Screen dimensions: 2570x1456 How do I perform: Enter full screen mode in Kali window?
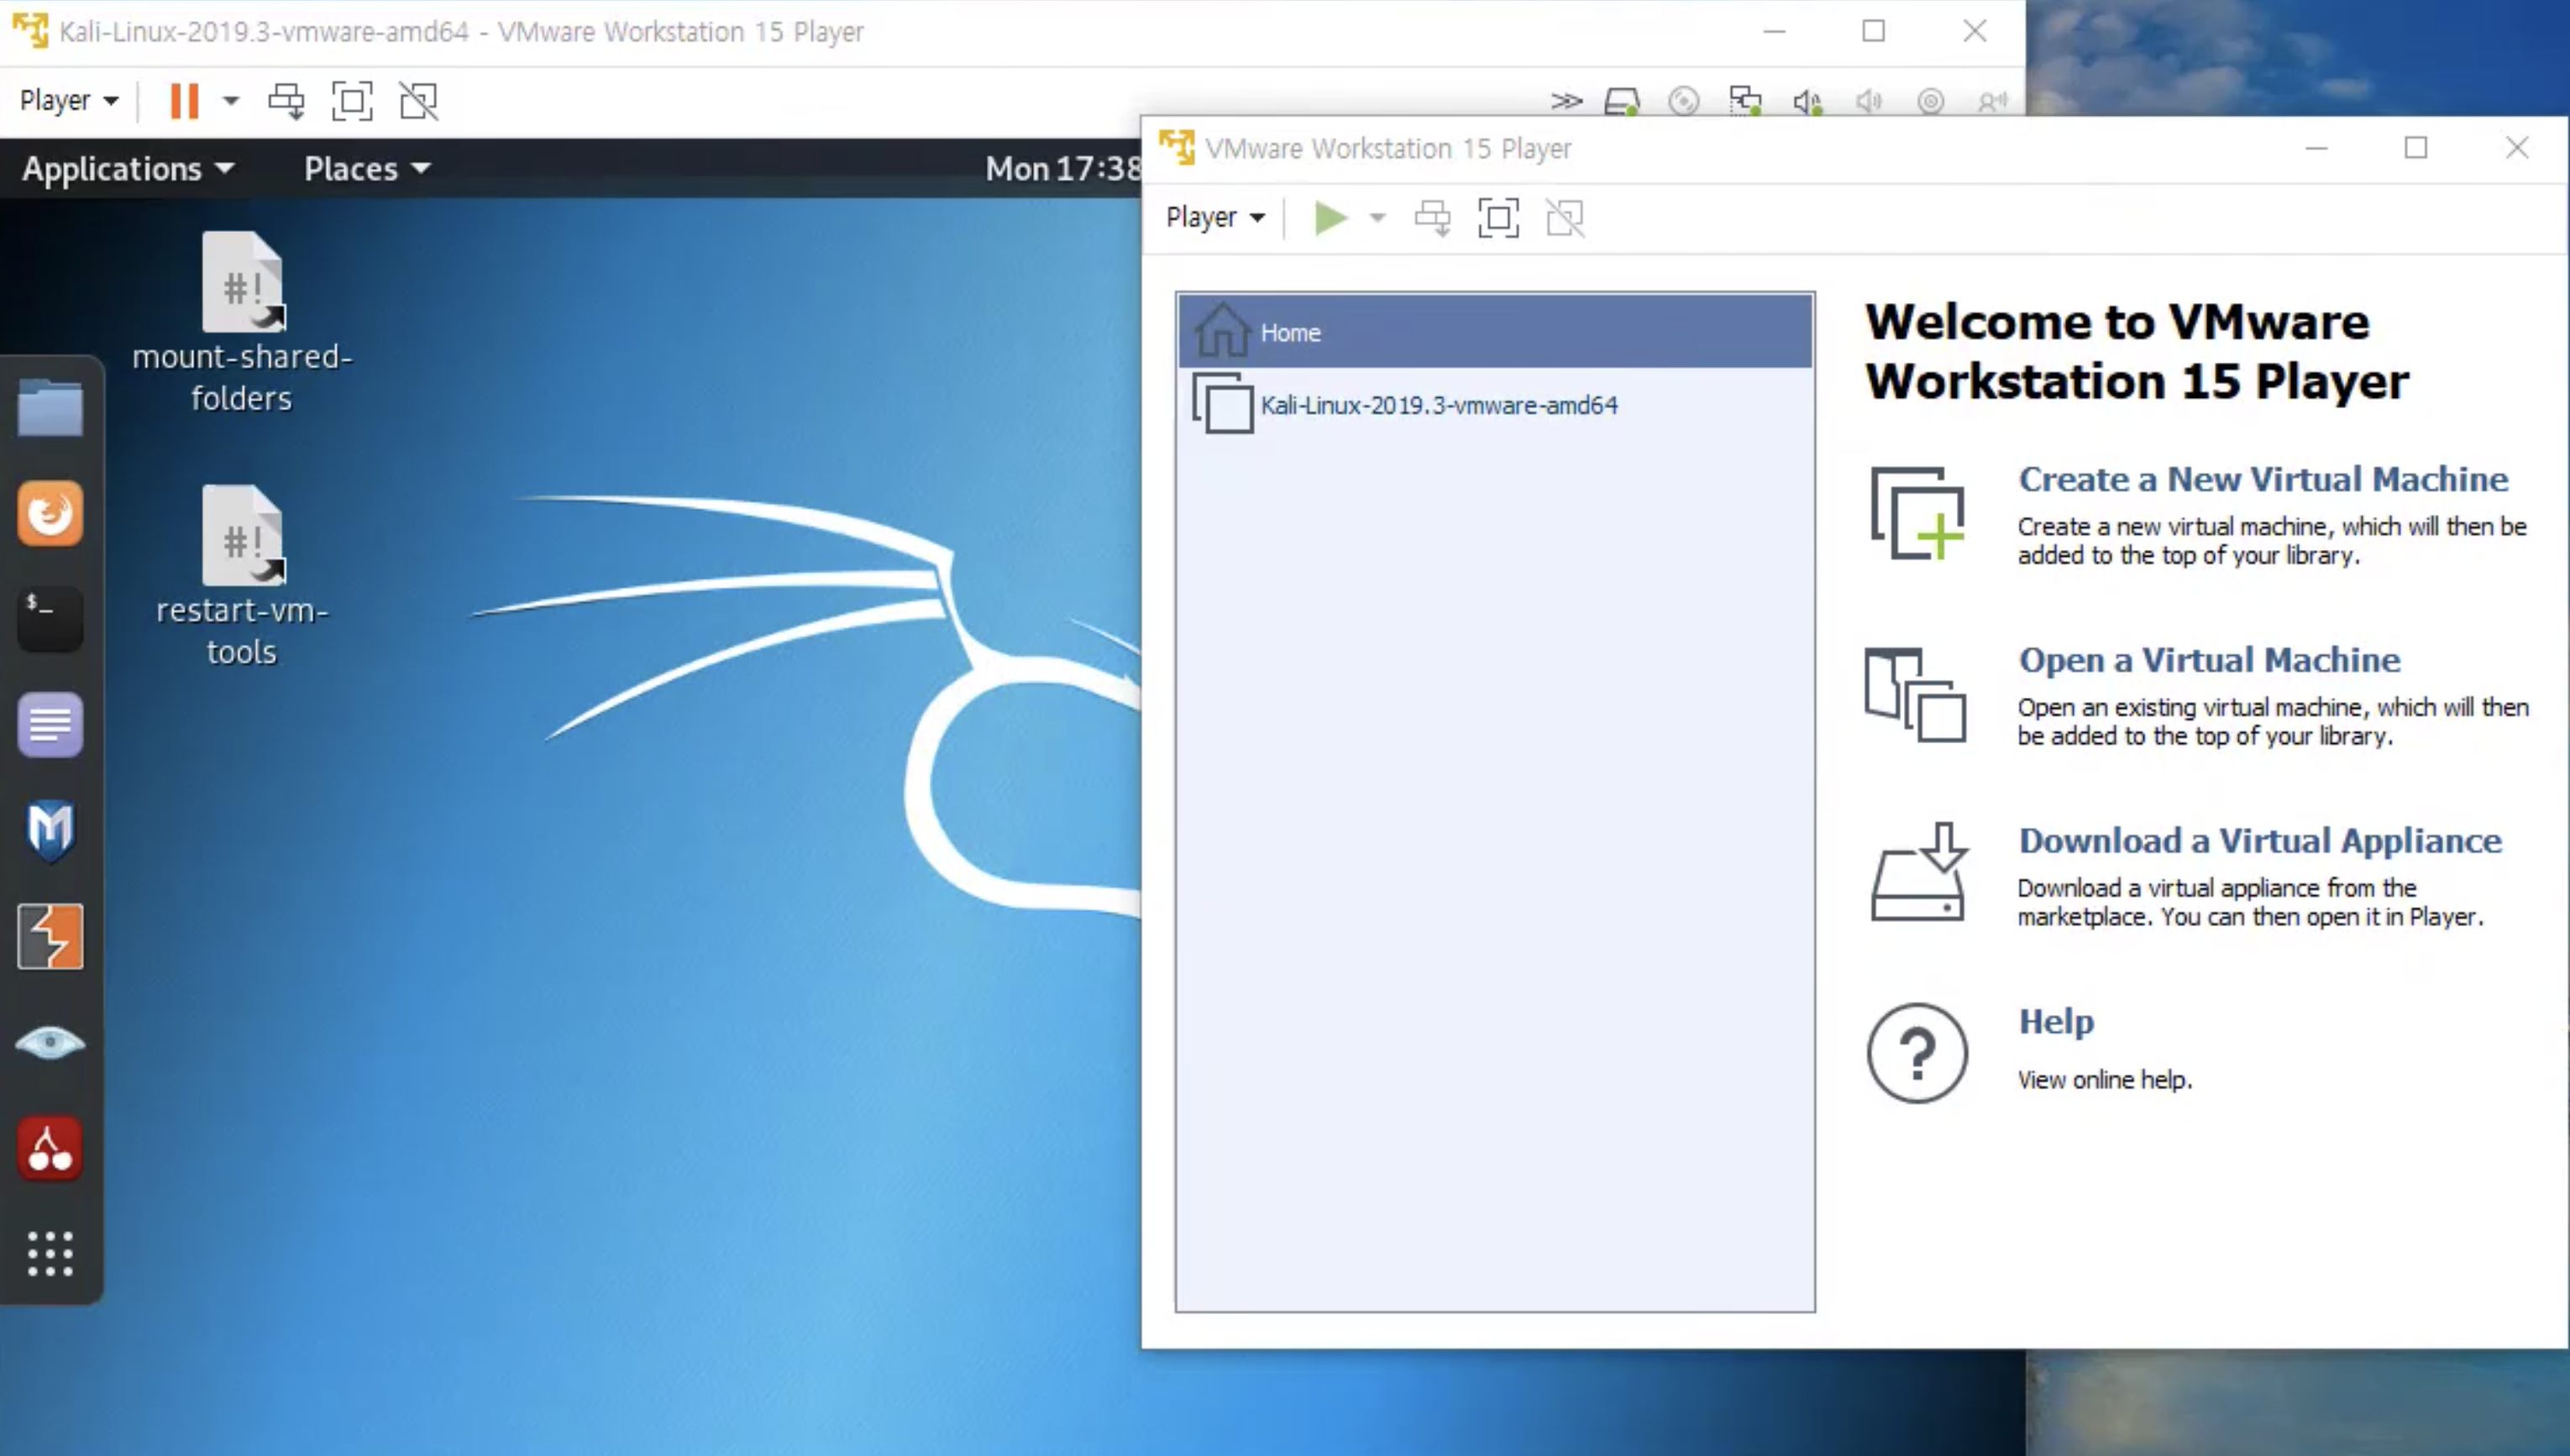352,101
